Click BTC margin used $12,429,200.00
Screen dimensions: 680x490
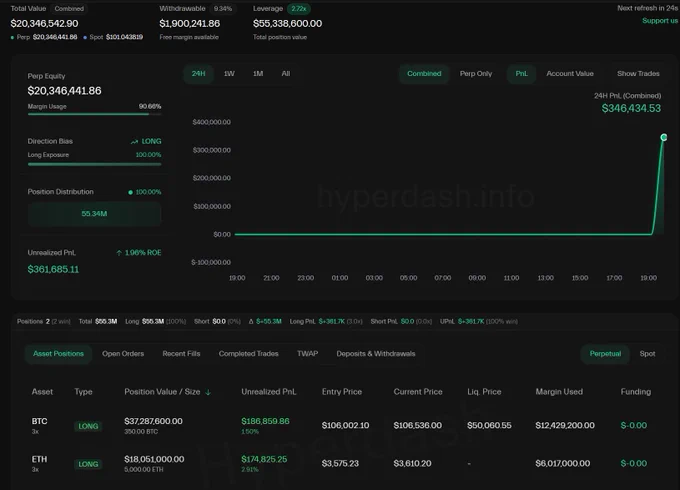click(x=565, y=426)
